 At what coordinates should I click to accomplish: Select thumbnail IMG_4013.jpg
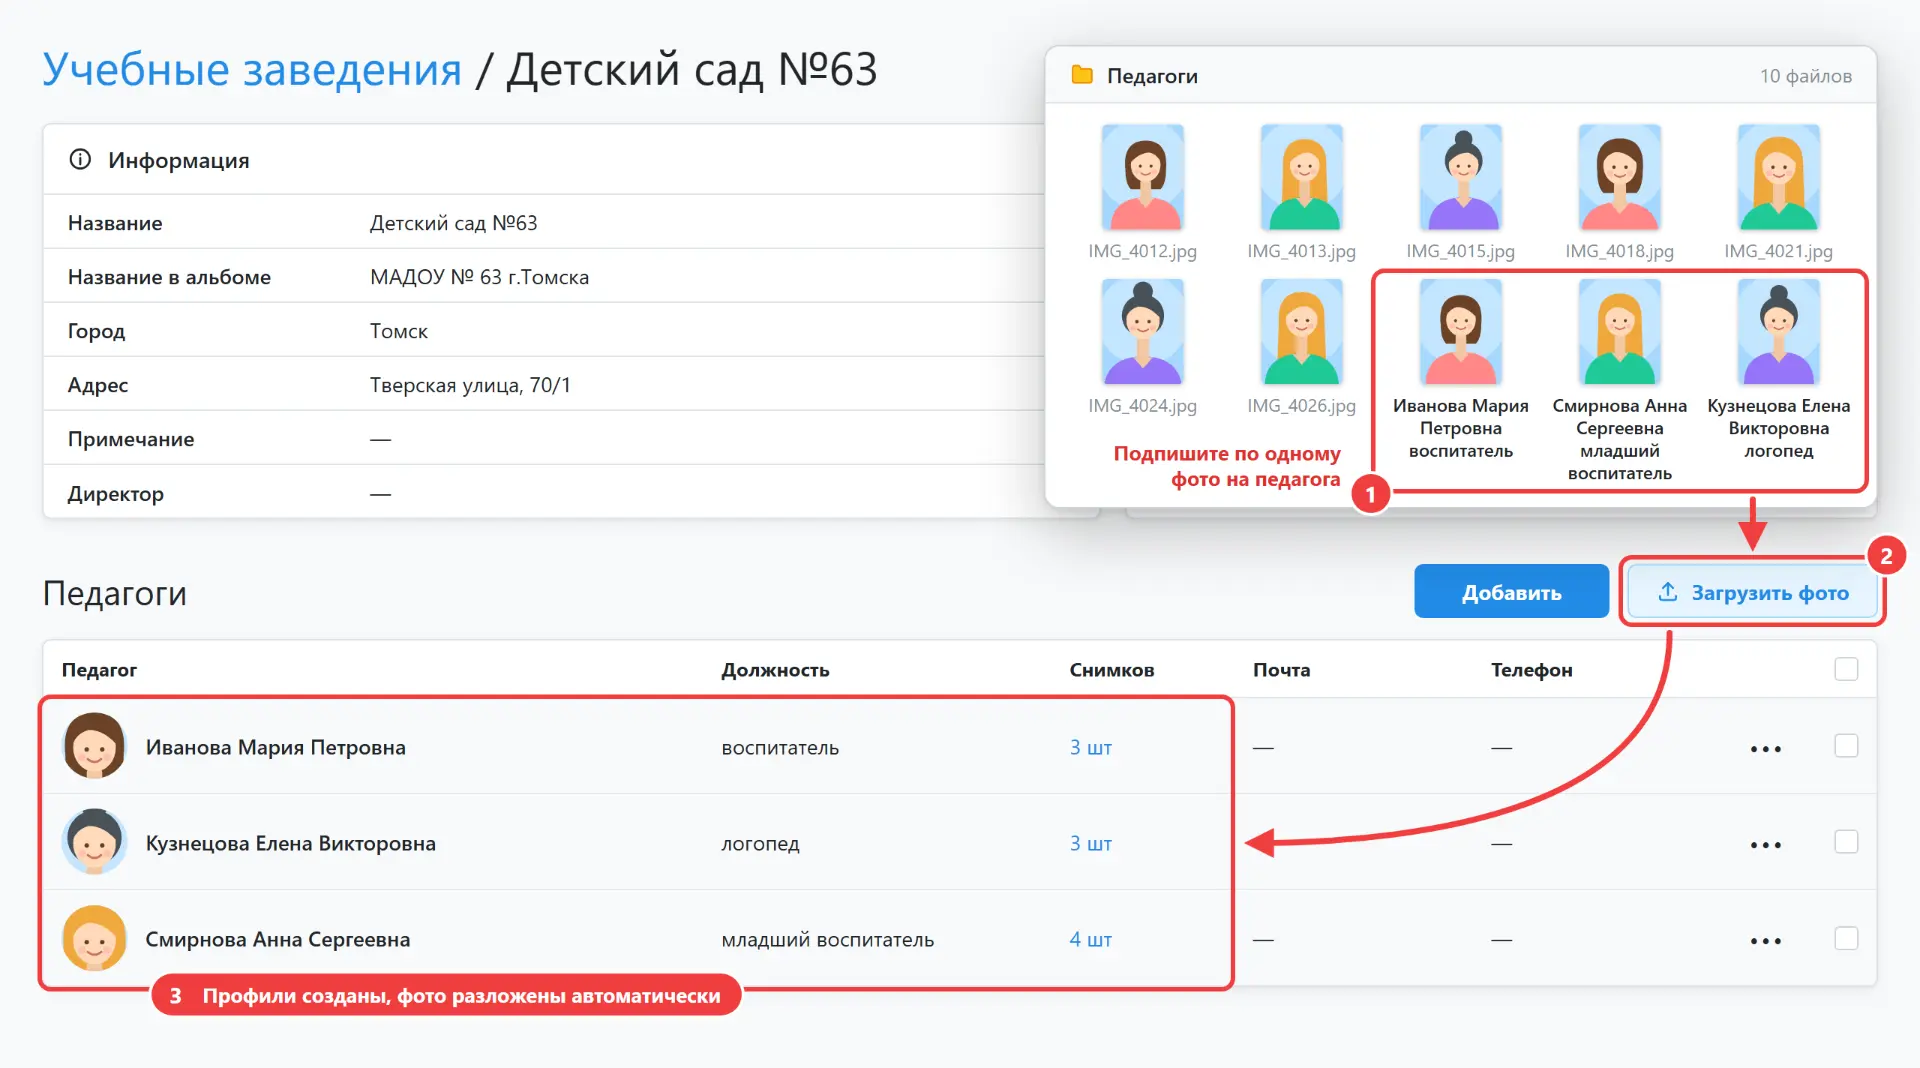[1301, 177]
